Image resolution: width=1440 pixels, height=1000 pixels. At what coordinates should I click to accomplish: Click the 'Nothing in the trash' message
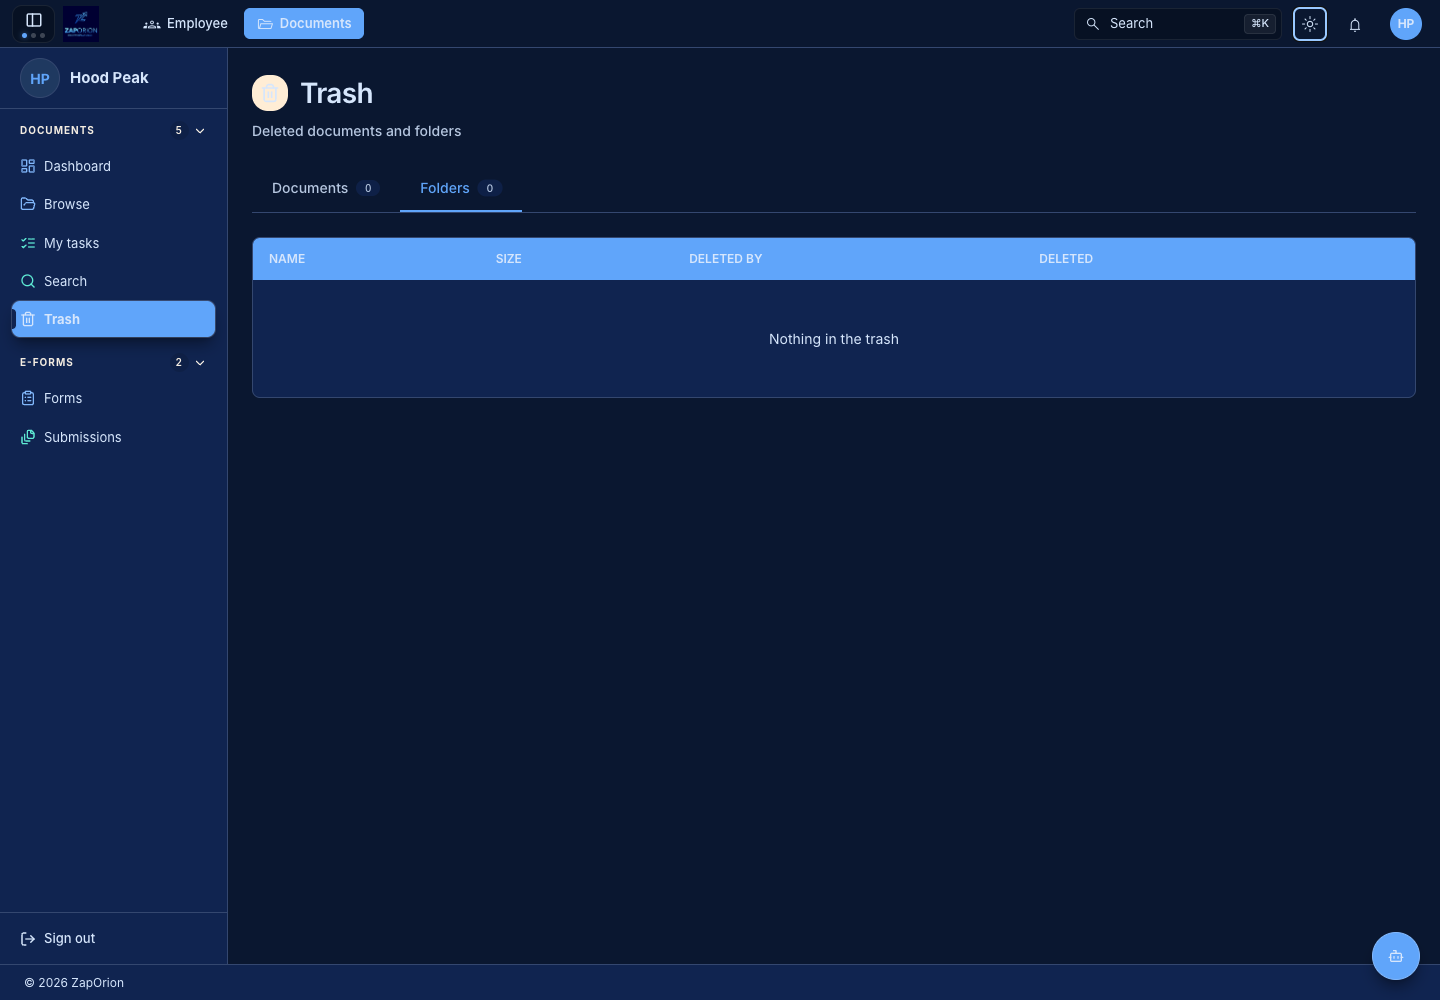coord(834,339)
